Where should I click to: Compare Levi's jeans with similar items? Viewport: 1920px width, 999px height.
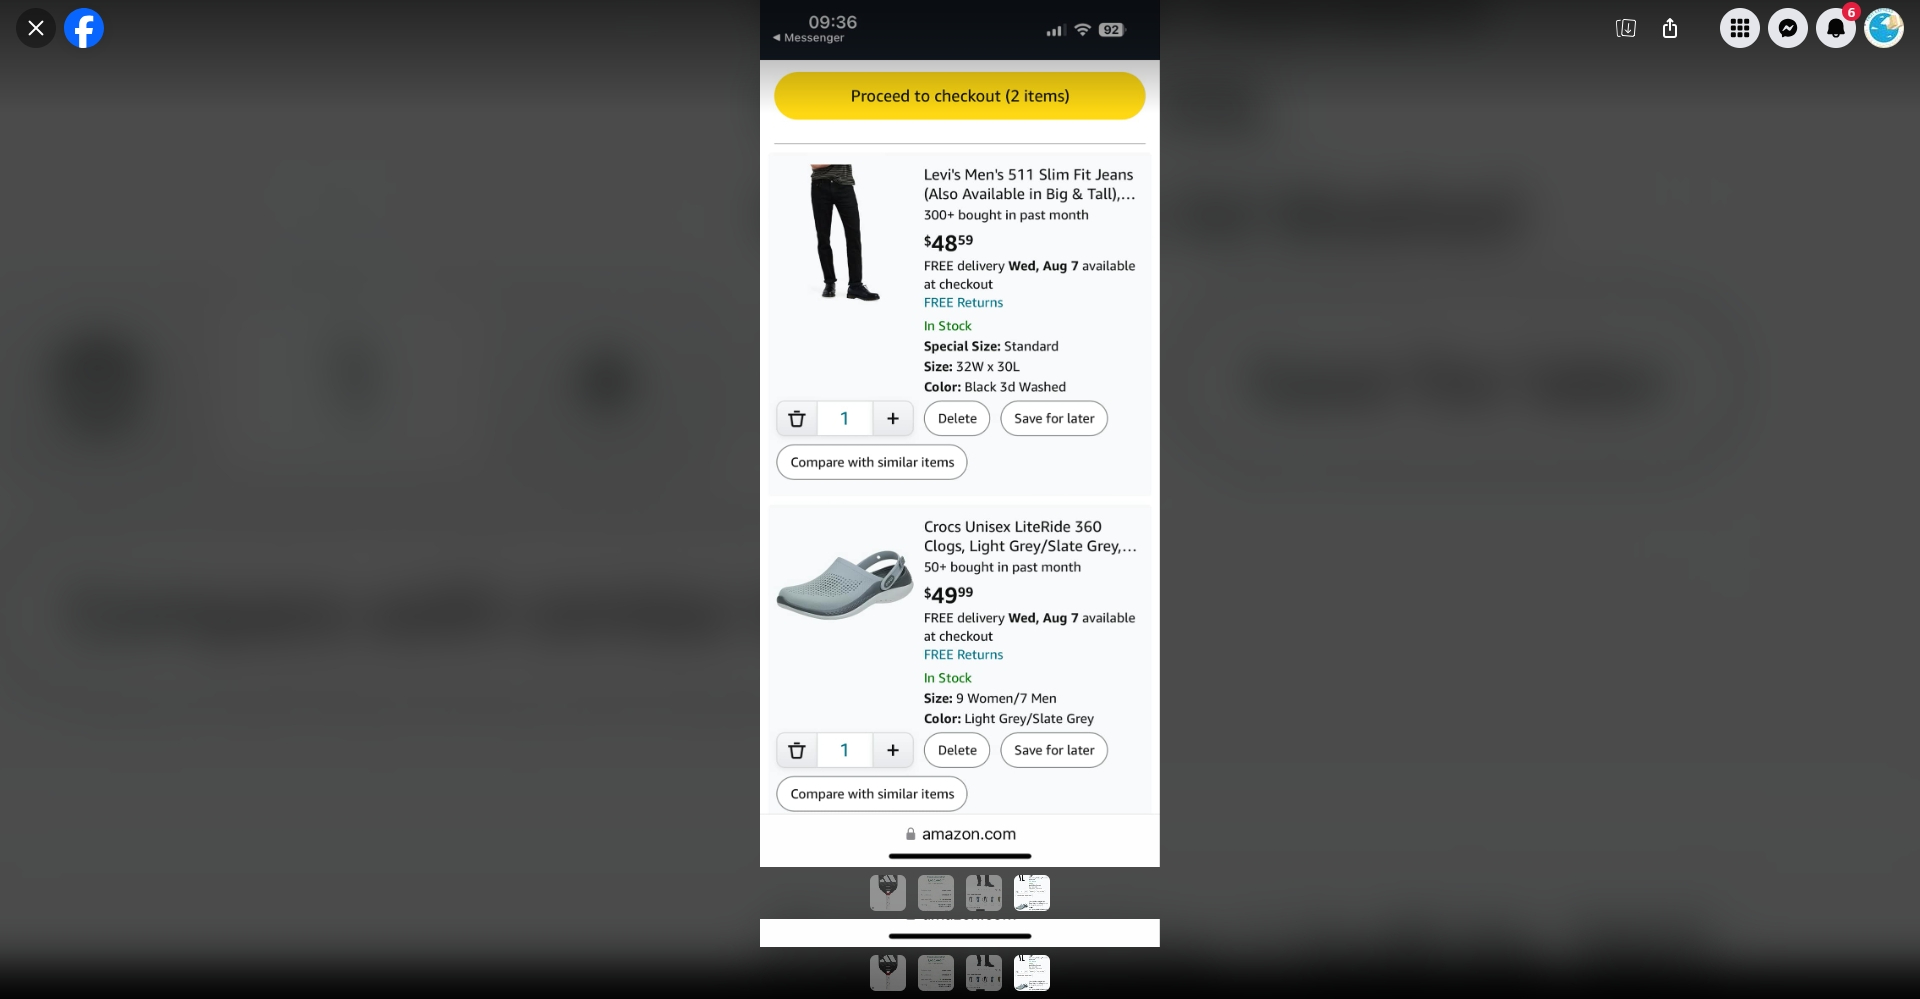point(872,462)
